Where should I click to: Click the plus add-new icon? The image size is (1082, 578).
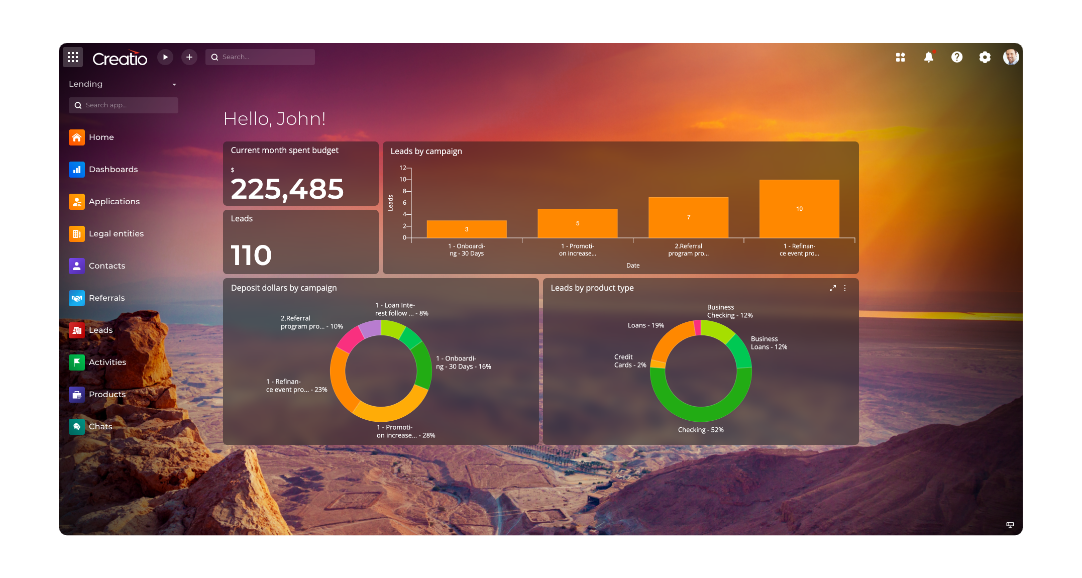[x=189, y=57]
